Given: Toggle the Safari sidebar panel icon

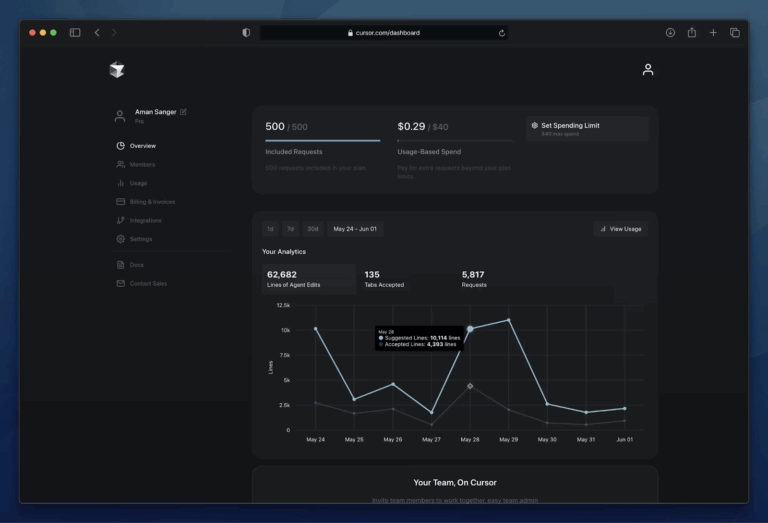Looking at the screenshot, I should click(x=75, y=33).
